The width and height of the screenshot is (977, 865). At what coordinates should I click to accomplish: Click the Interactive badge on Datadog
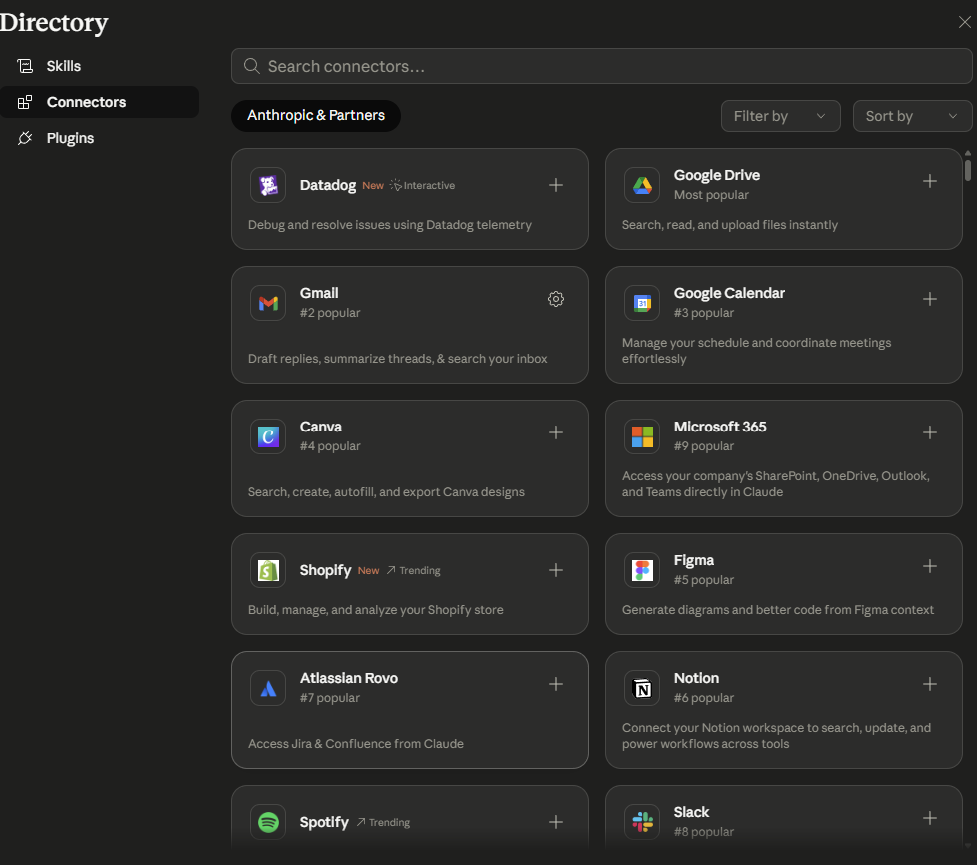(422, 185)
